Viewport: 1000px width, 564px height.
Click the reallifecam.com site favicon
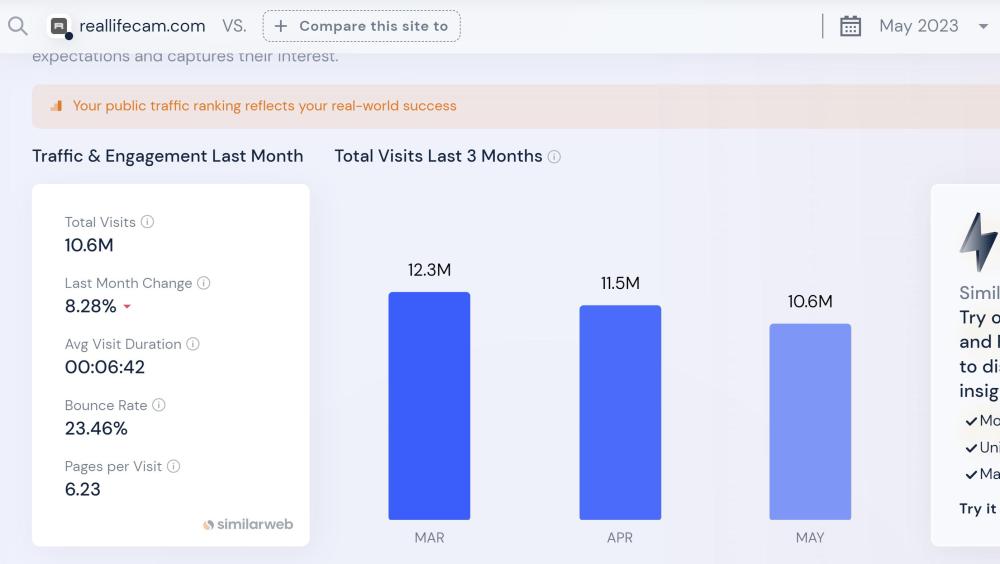(x=60, y=27)
